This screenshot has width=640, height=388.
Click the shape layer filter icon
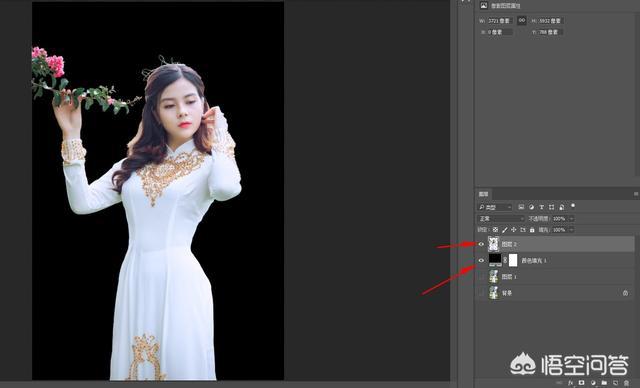point(552,207)
